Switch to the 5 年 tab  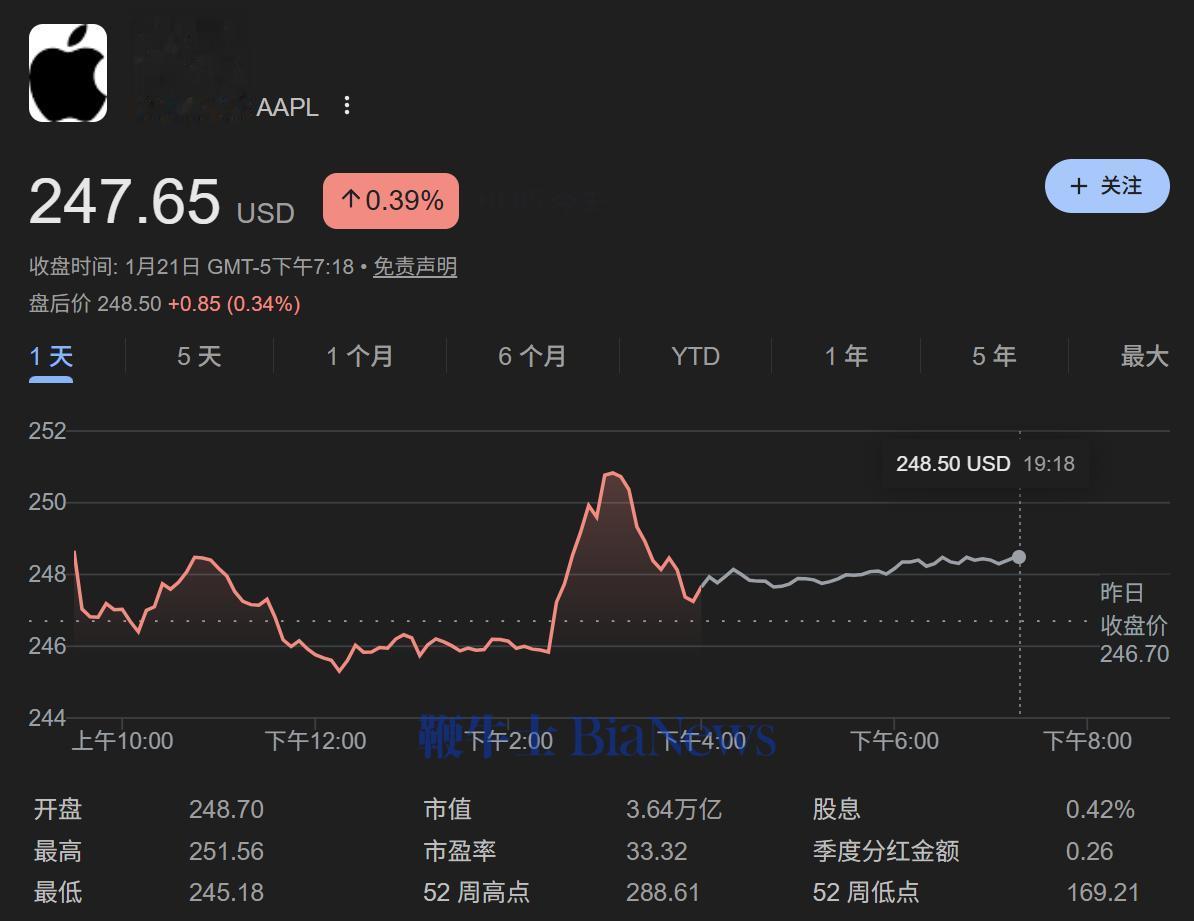tap(994, 357)
